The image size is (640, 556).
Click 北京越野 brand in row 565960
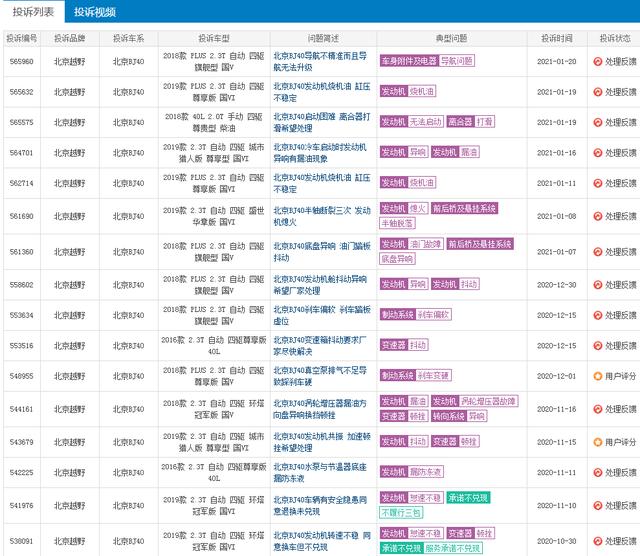click(70, 62)
